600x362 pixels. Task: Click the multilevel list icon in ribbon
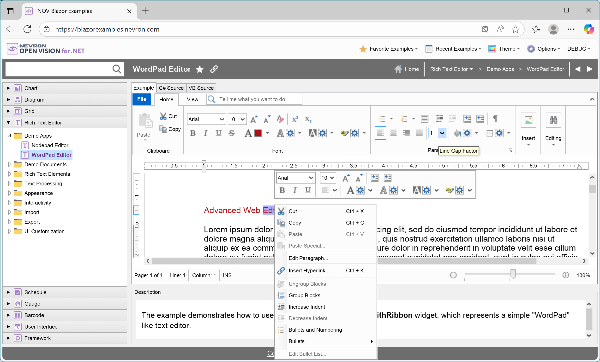[x=424, y=119]
